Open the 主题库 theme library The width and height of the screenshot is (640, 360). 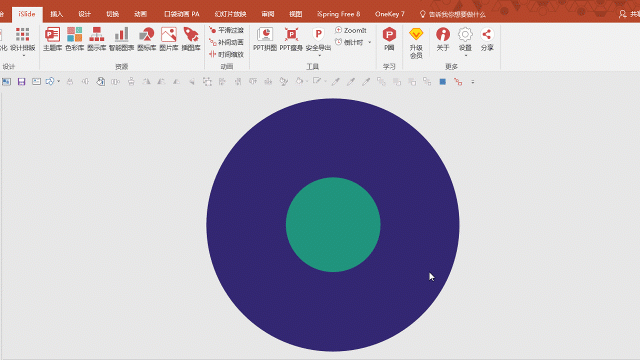(x=52, y=39)
